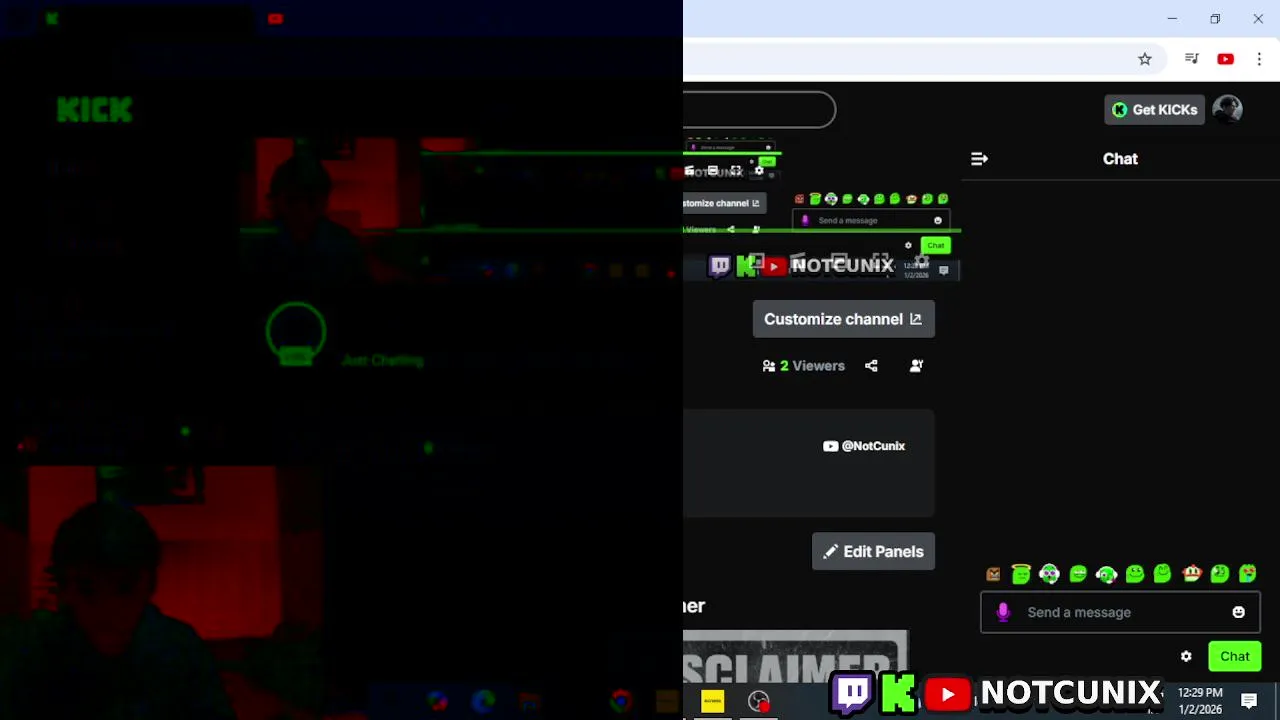Open chat settings gear icon

pos(1186,656)
